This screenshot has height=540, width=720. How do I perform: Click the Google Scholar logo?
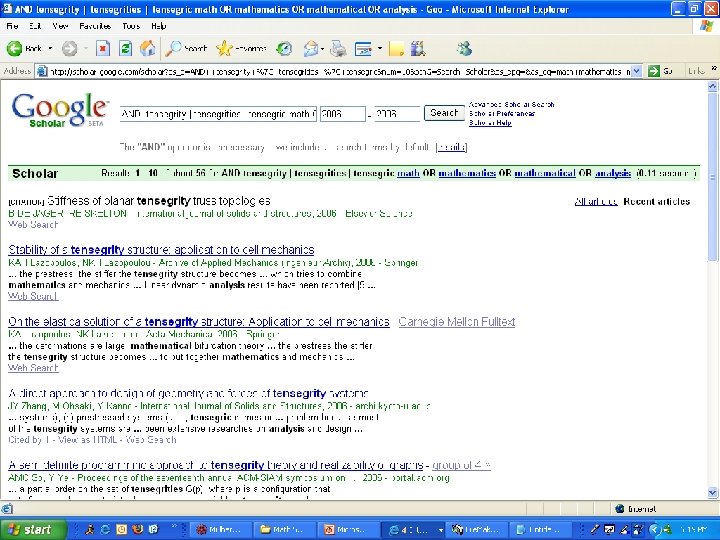60,110
